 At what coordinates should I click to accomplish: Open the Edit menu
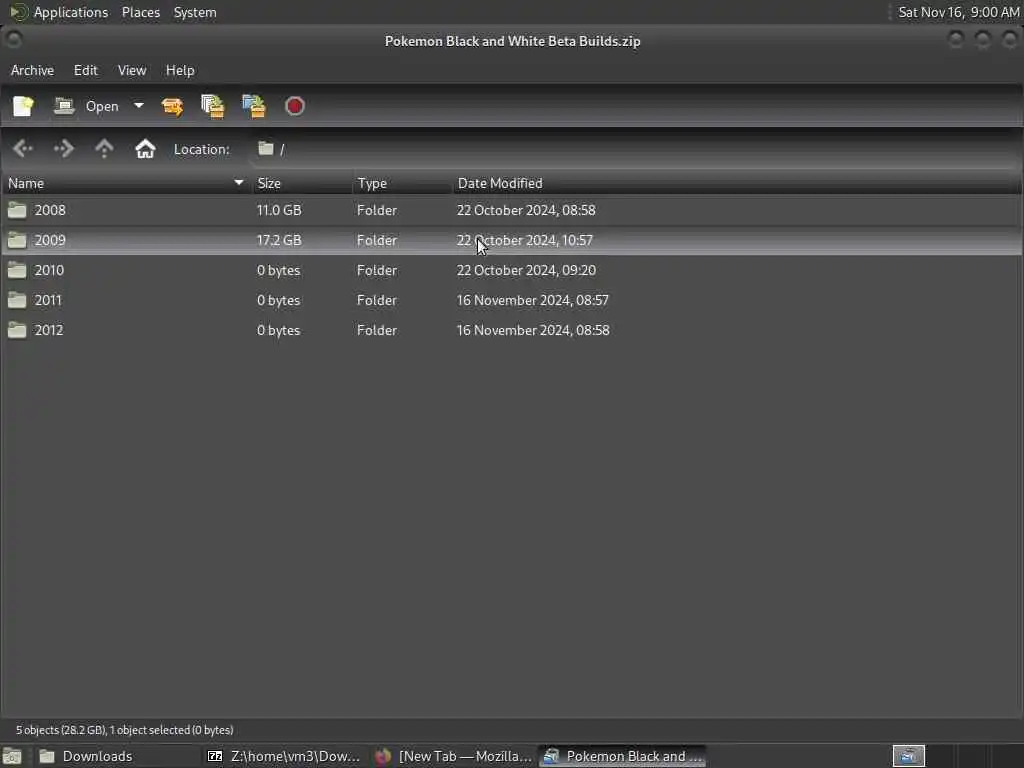click(86, 70)
